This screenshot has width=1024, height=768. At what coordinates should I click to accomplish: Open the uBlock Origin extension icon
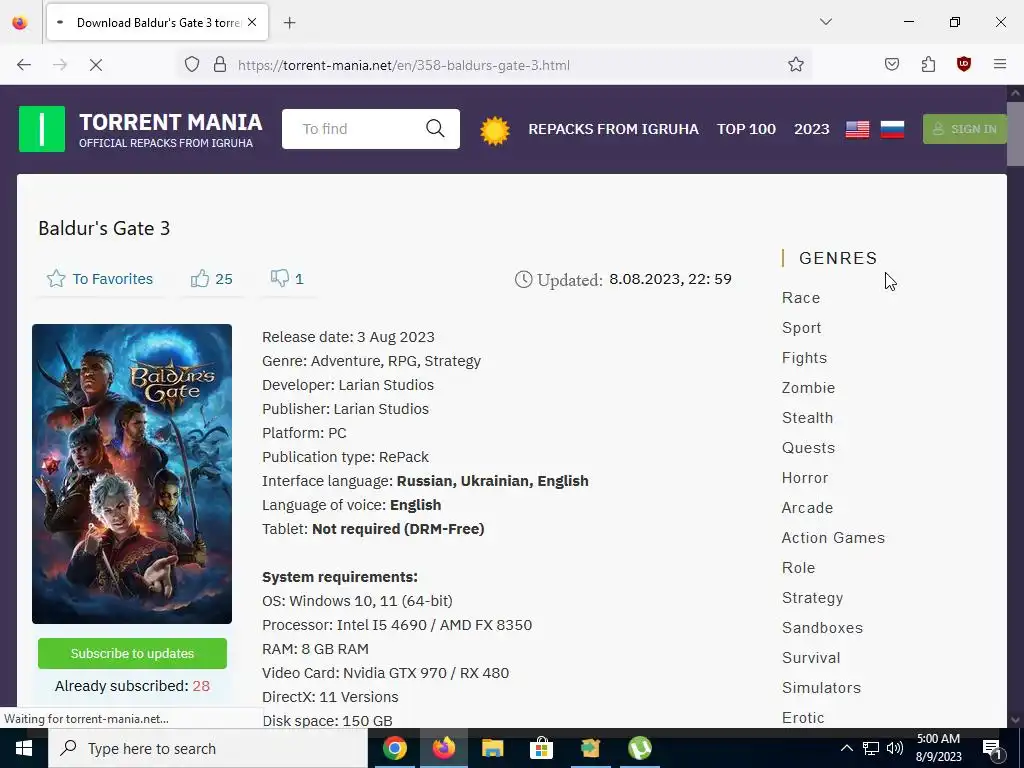[964, 64]
